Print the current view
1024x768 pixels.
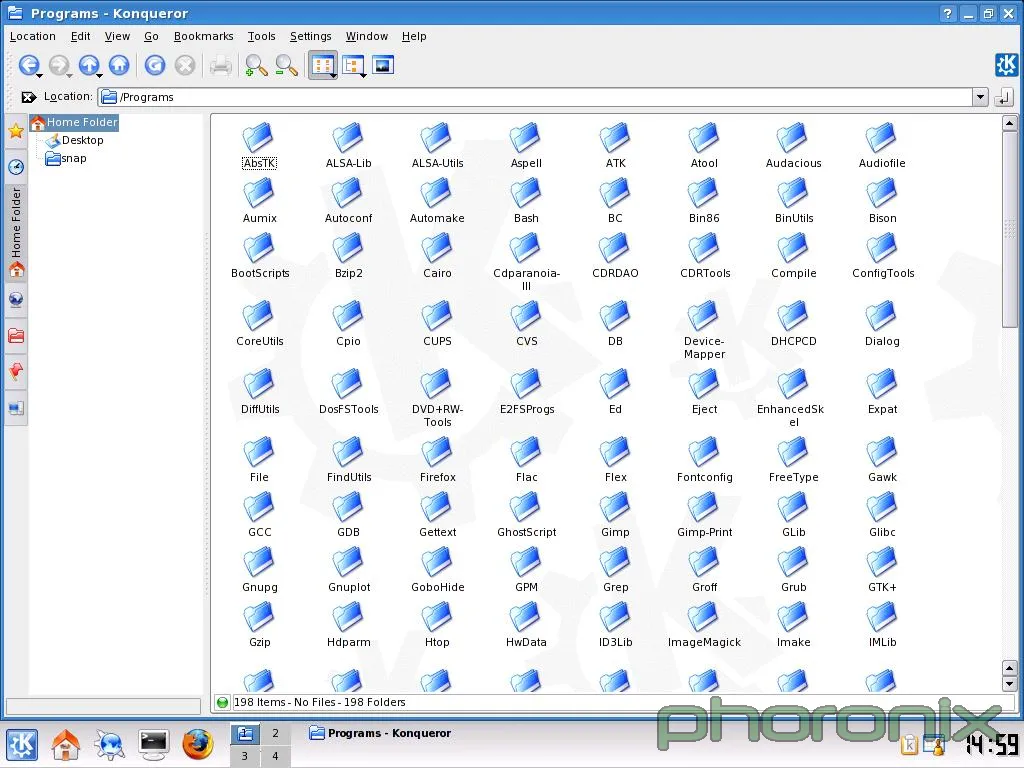(x=221, y=65)
